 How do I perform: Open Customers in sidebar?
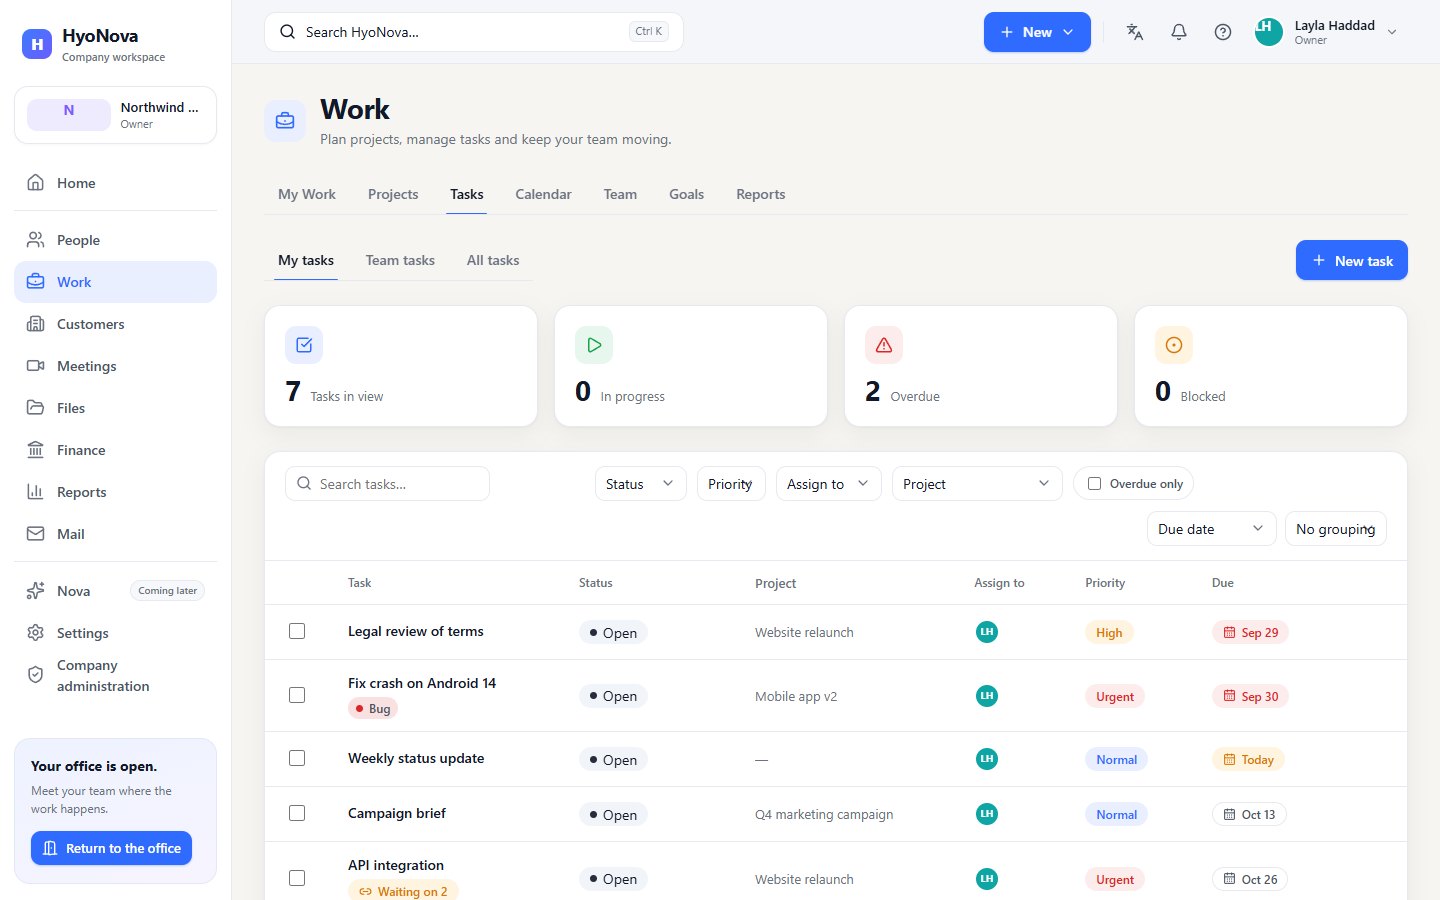[115, 324]
